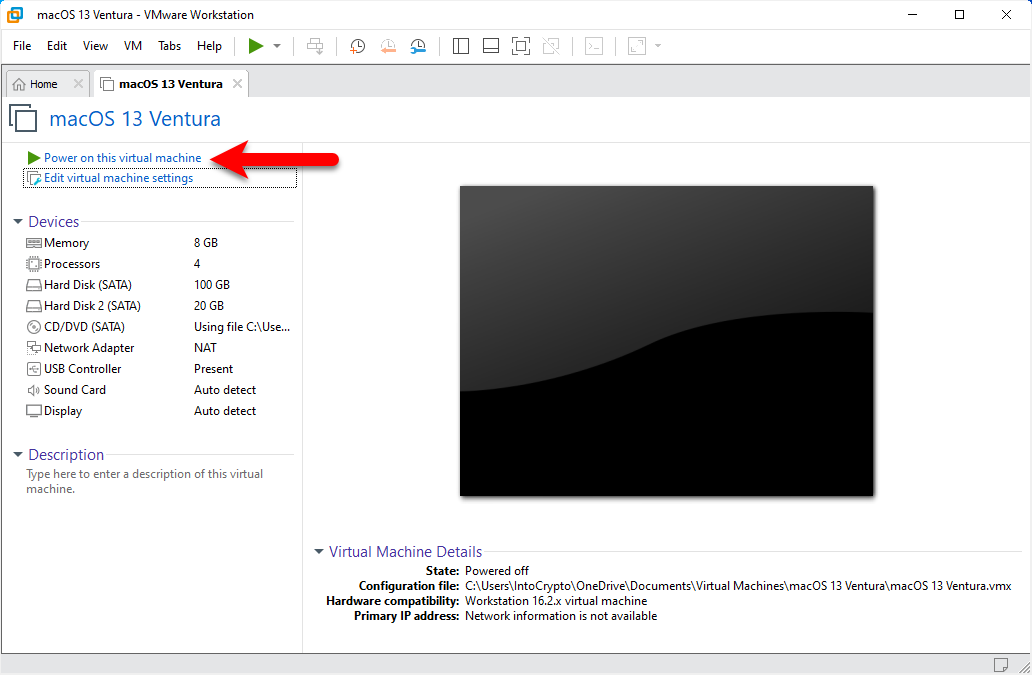Switch to the Home tab
The width and height of the screenshot is (1032, 675).
pos(43,84)
